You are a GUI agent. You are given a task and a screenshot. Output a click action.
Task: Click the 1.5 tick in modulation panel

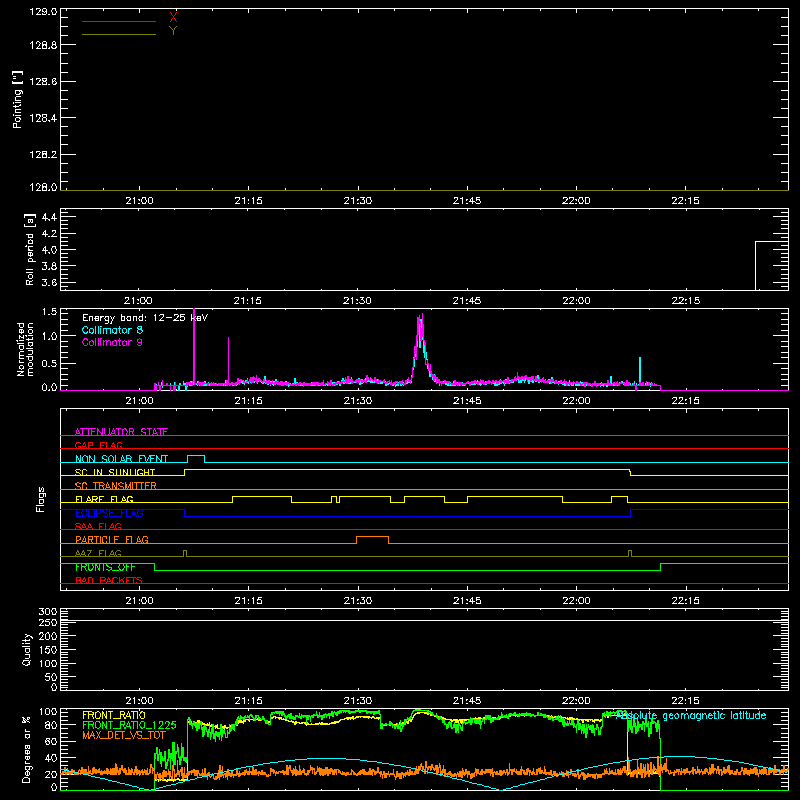point(49,312)
